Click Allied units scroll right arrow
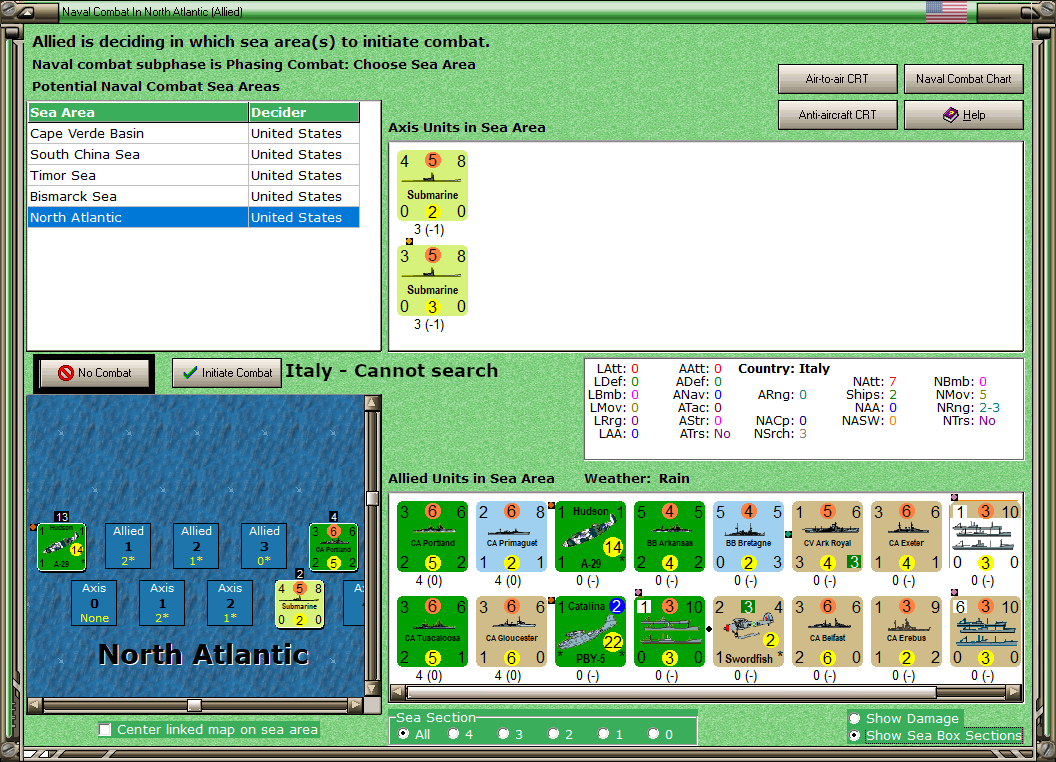1056x762 pixels. click(1014, 692)
